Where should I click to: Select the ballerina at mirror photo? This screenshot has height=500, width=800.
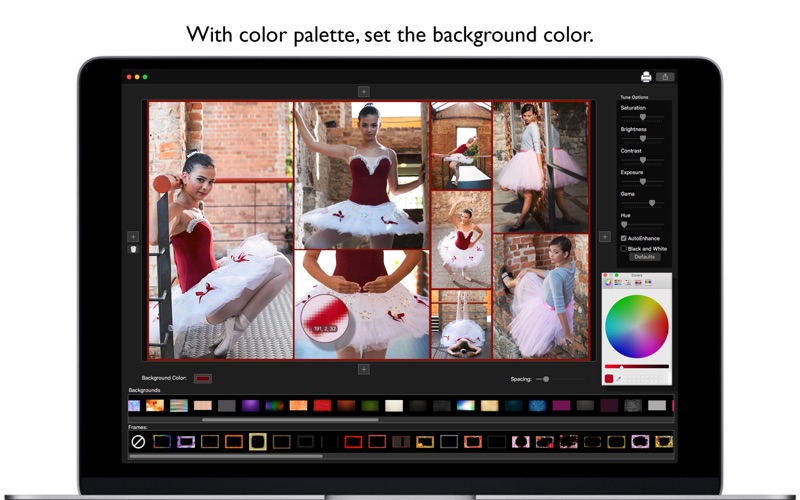click(541, 167)
